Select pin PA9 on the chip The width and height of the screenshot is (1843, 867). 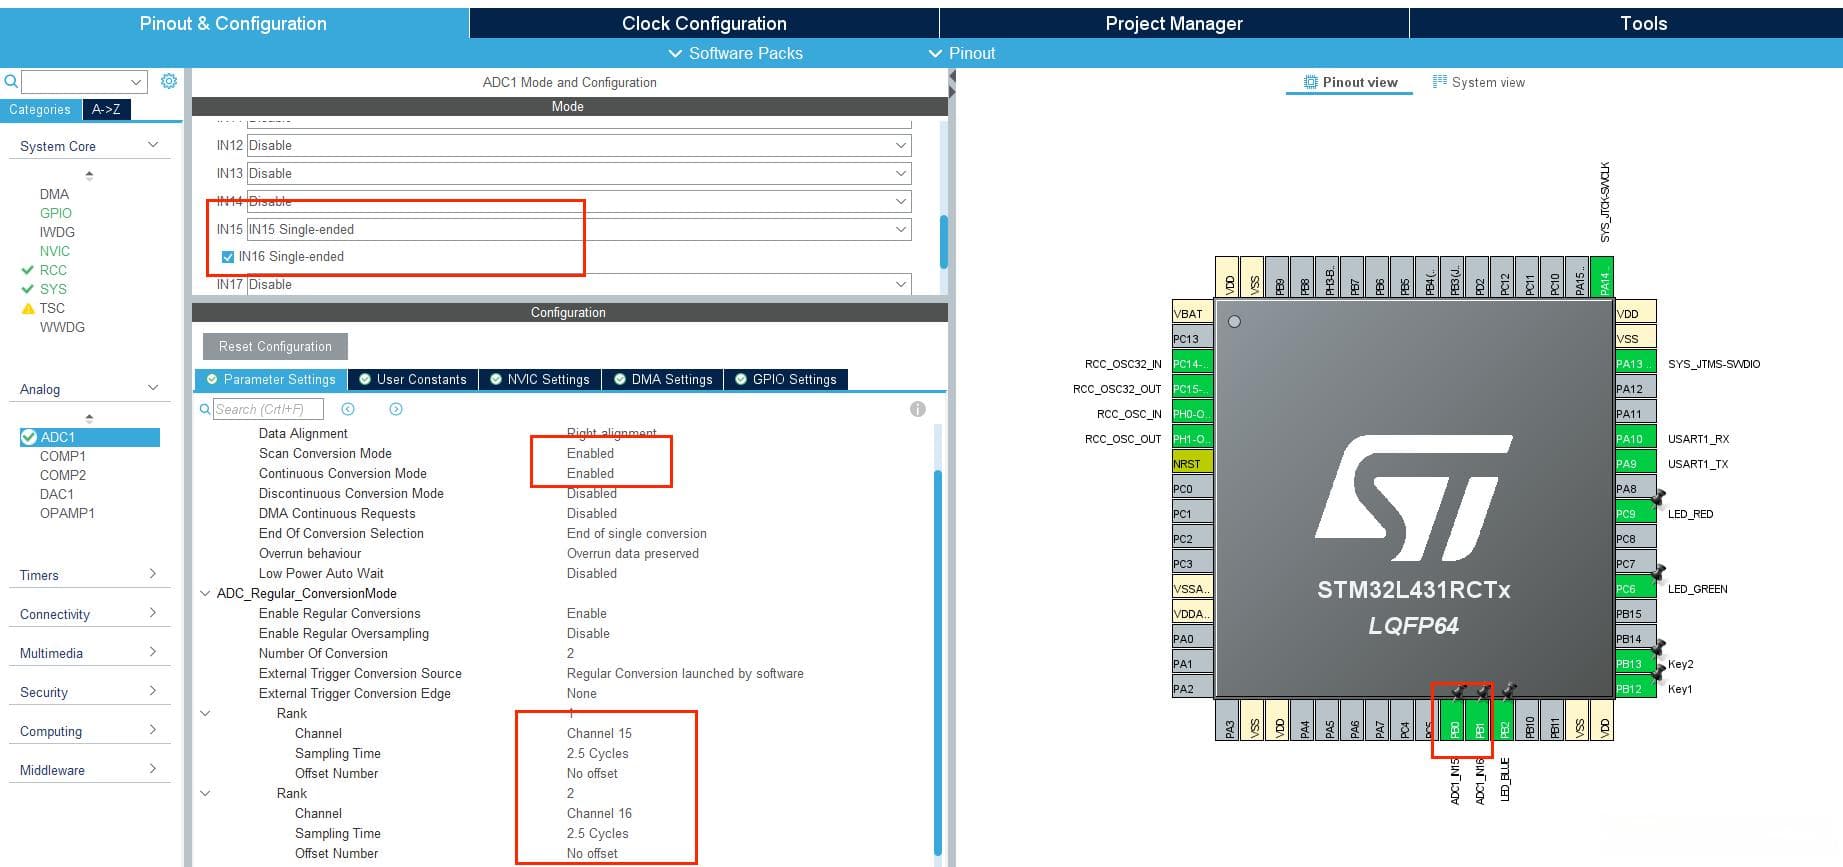coord(1635,463)
